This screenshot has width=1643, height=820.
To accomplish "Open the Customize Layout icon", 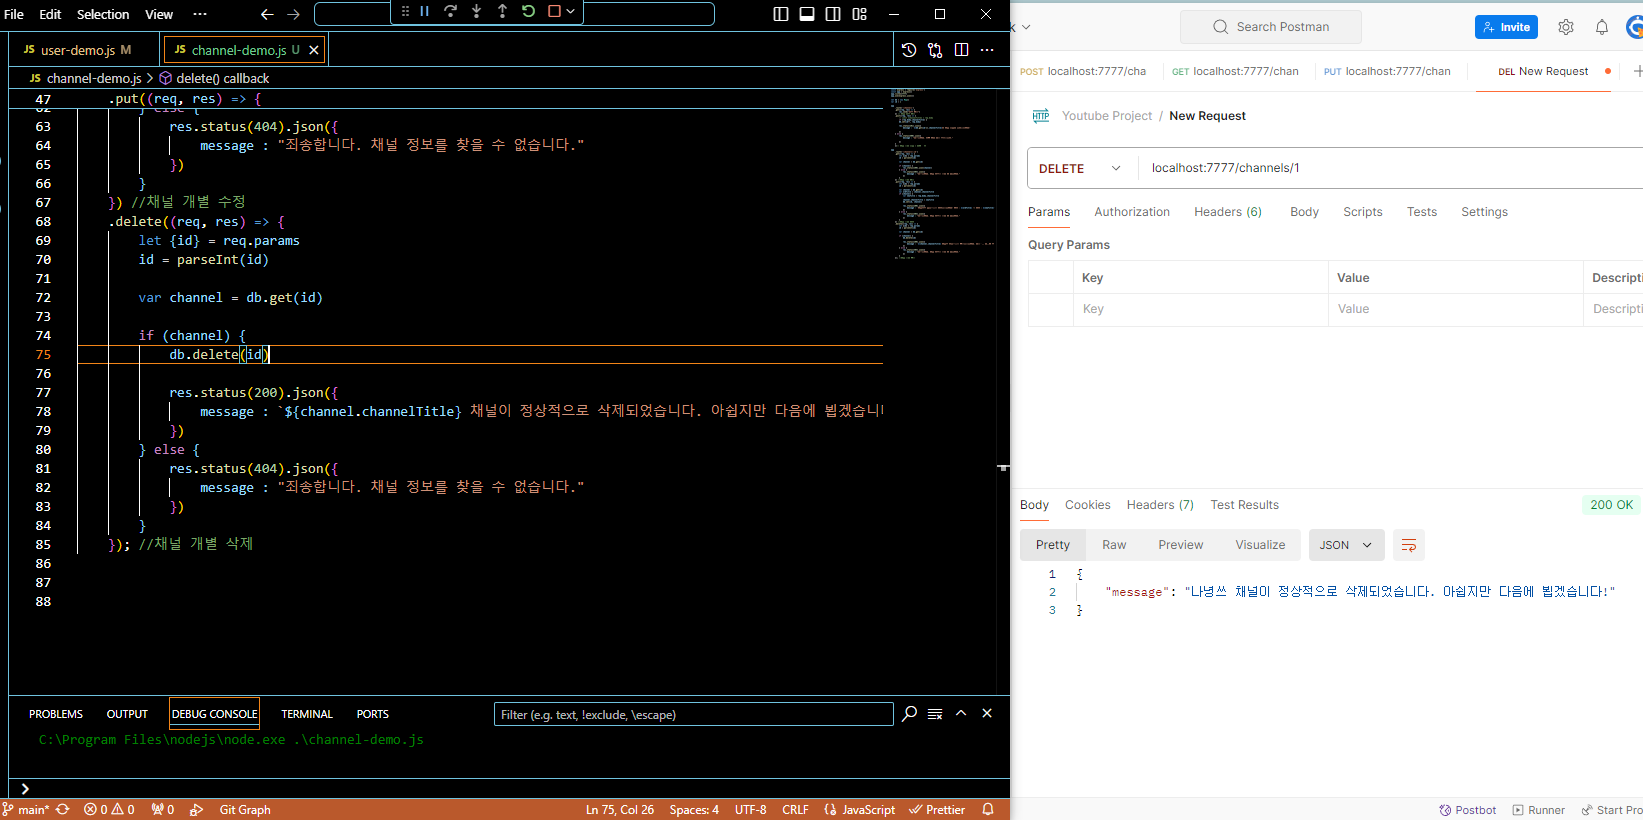I will click(x=859, y=14).
